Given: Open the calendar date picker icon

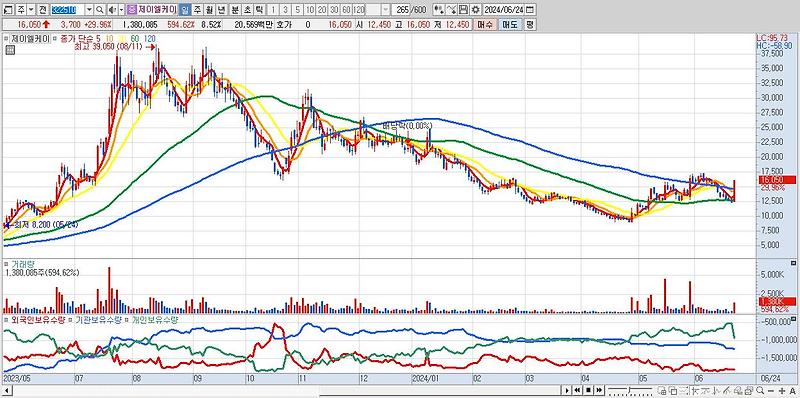Looking at the screenshot, I should [530, 10].
